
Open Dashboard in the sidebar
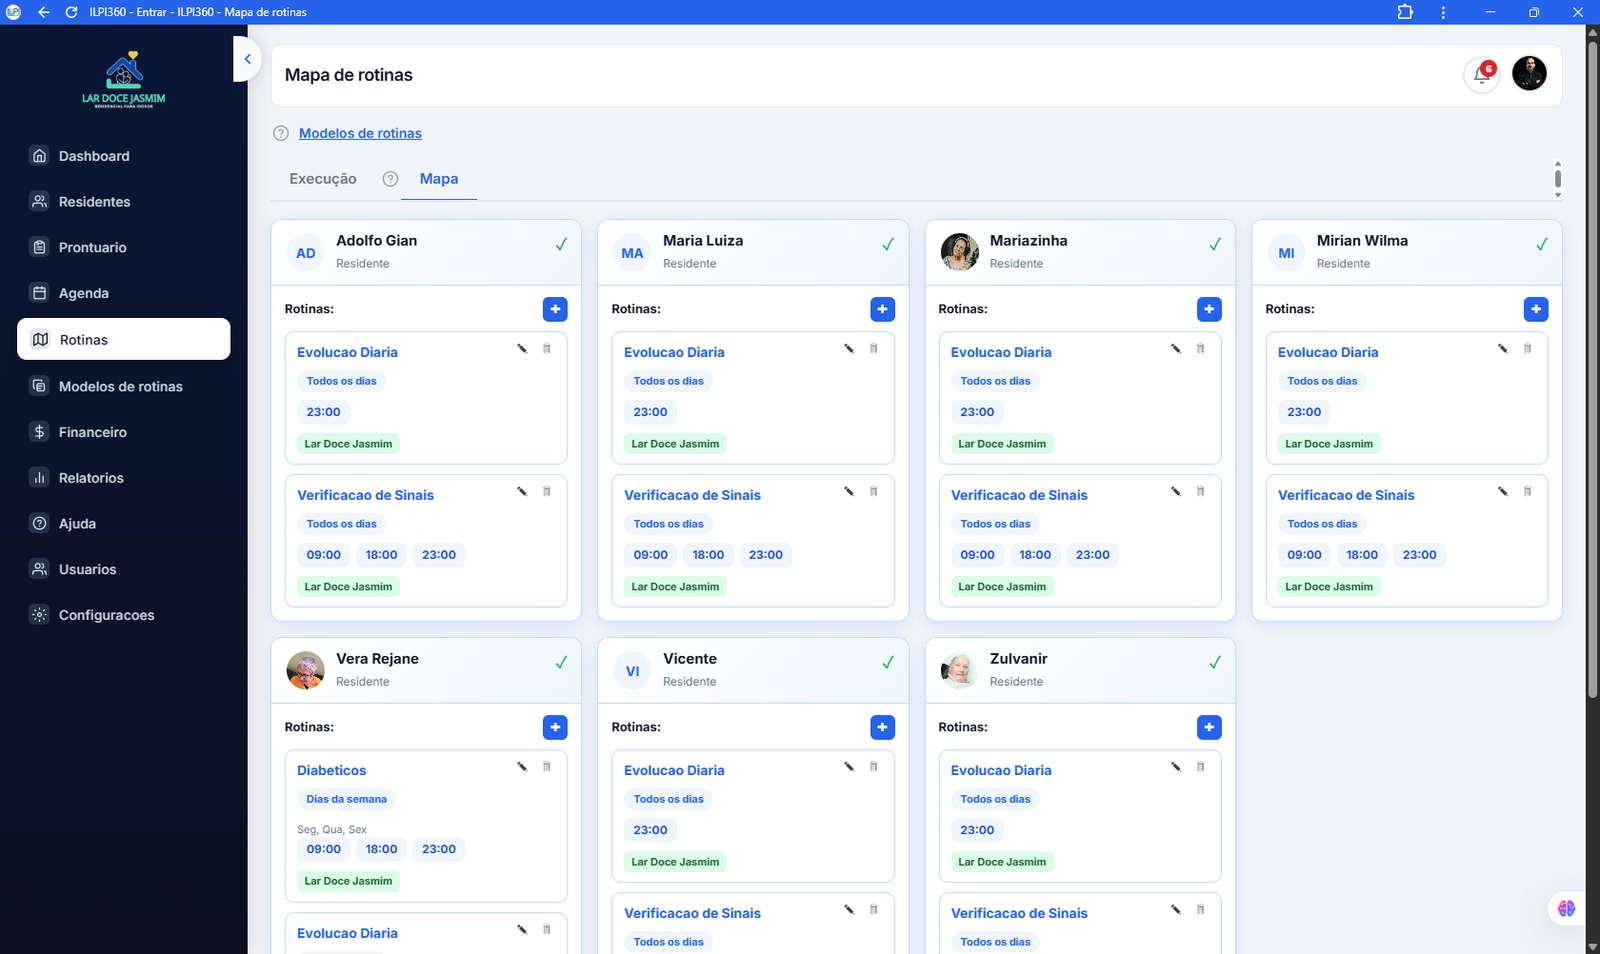click(x=124, y=156)
